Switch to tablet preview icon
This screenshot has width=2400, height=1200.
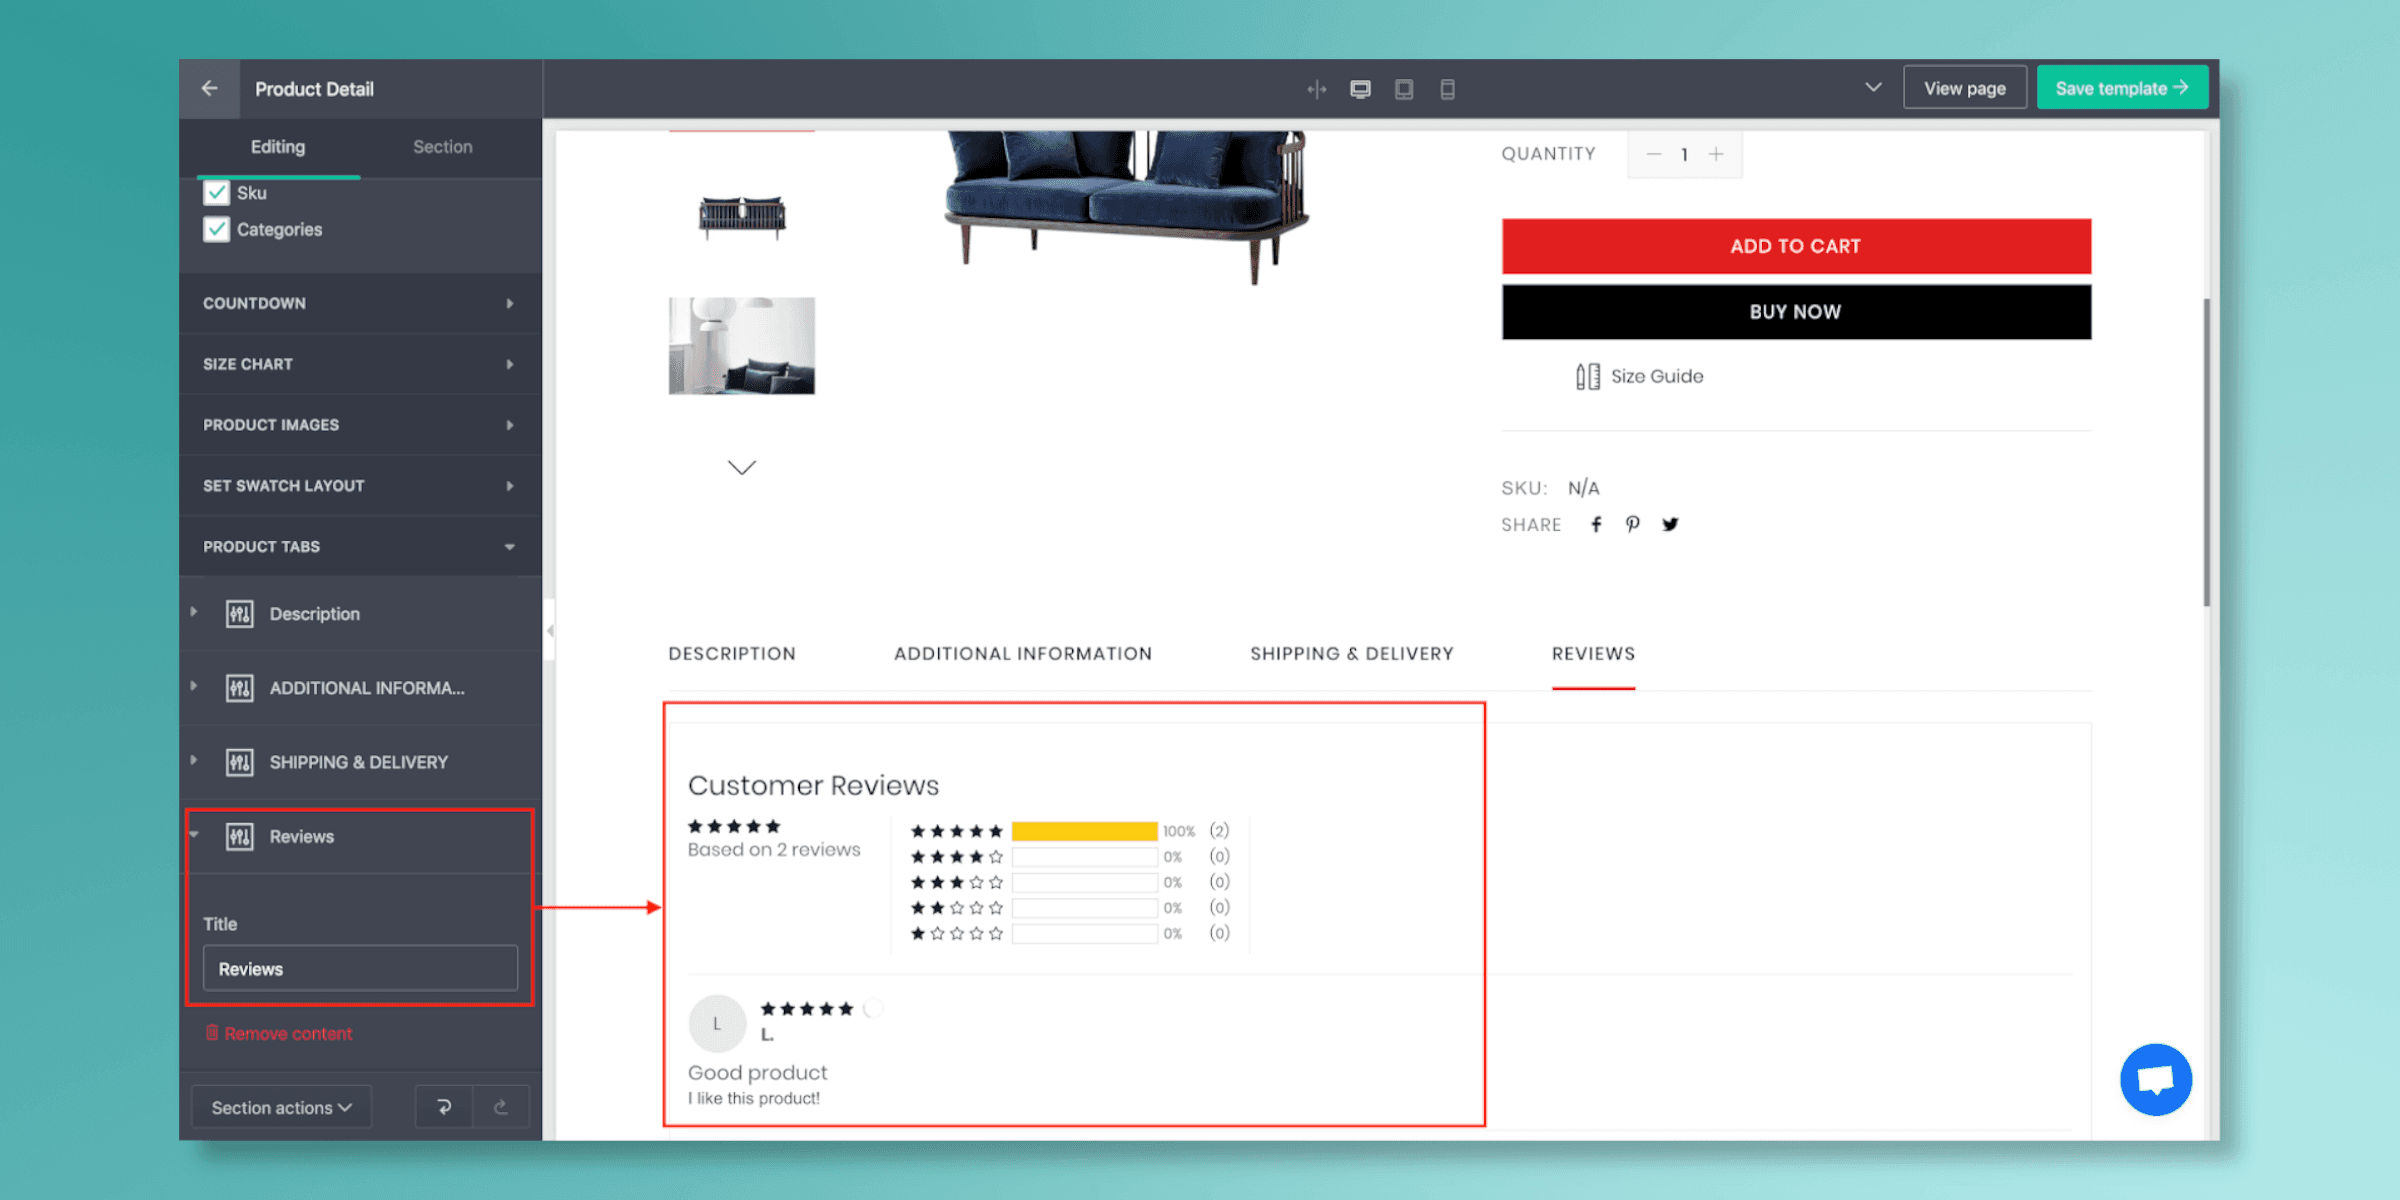click(1404, 89)
